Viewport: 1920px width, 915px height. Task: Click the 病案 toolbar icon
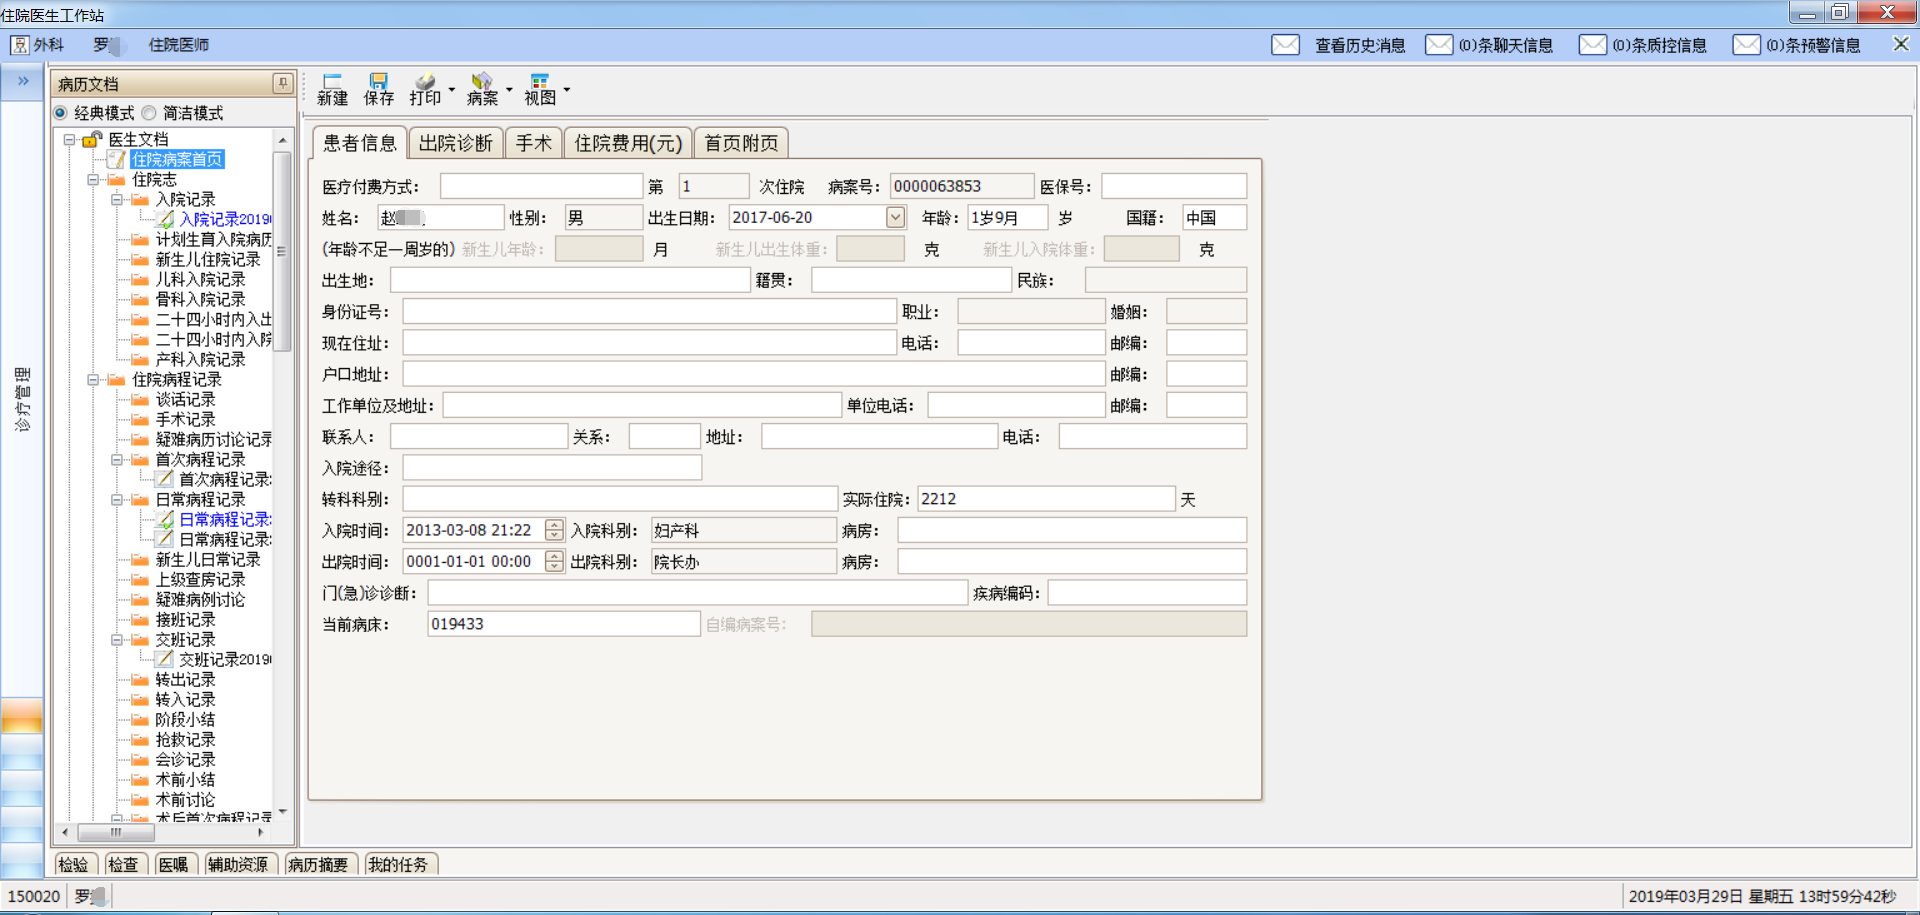point(482,89)
